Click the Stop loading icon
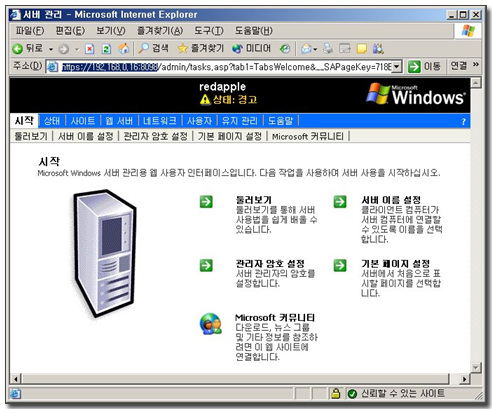492x409 pixels. coord(89,49)
